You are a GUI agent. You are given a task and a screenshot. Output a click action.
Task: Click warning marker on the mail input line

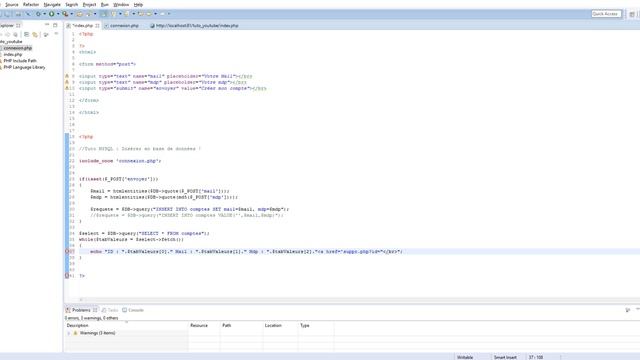[67, 76]
